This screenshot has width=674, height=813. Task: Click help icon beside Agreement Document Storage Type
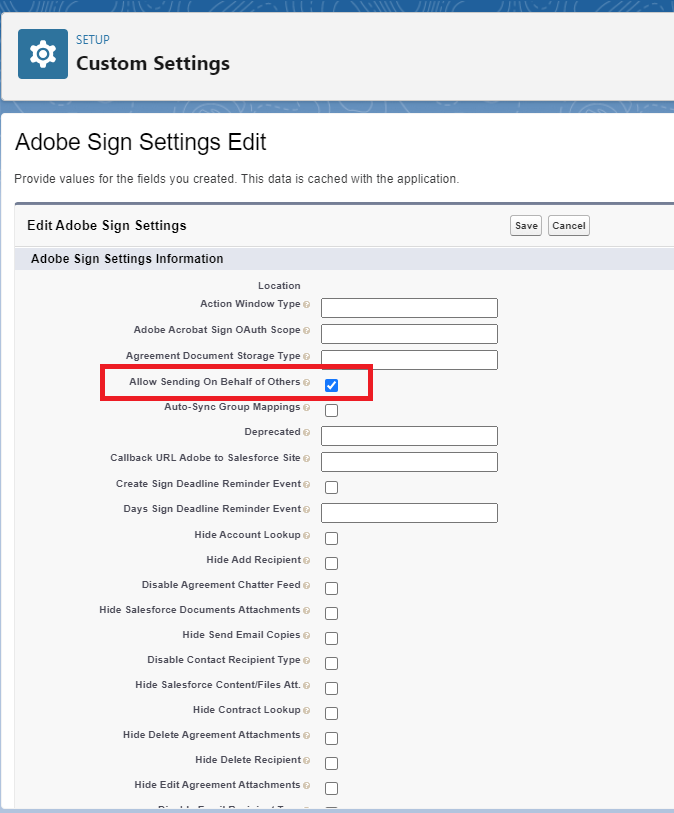[306, 356]
